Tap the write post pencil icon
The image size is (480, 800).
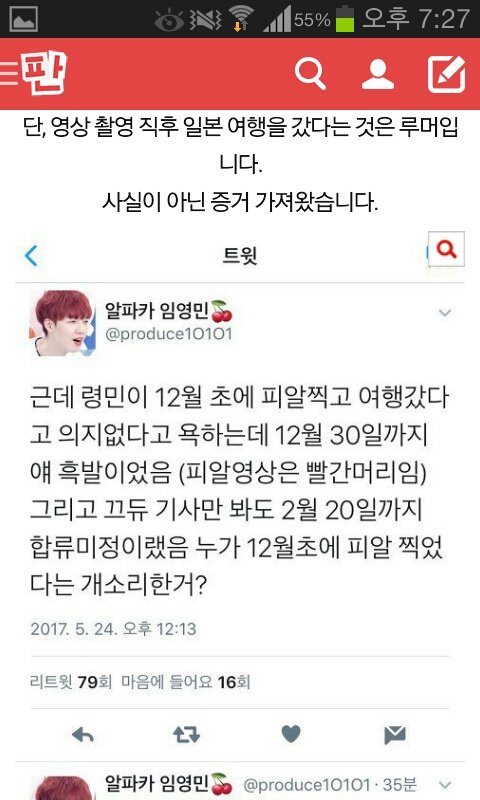tap(446, 74)
